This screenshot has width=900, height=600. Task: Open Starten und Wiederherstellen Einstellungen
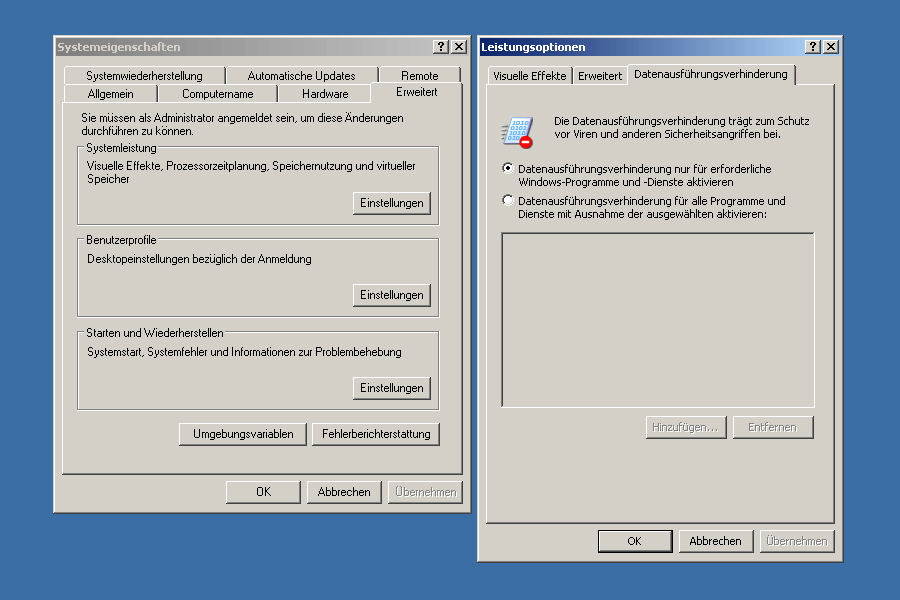click(392, 388)
